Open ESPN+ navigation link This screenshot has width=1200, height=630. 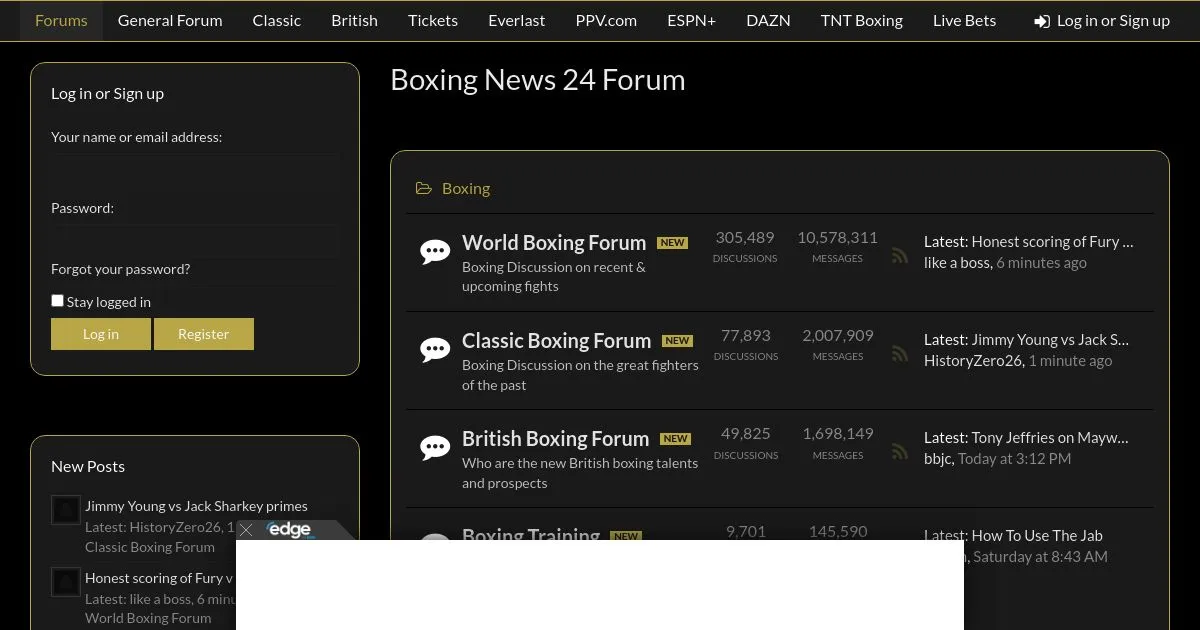coord(692,20)
